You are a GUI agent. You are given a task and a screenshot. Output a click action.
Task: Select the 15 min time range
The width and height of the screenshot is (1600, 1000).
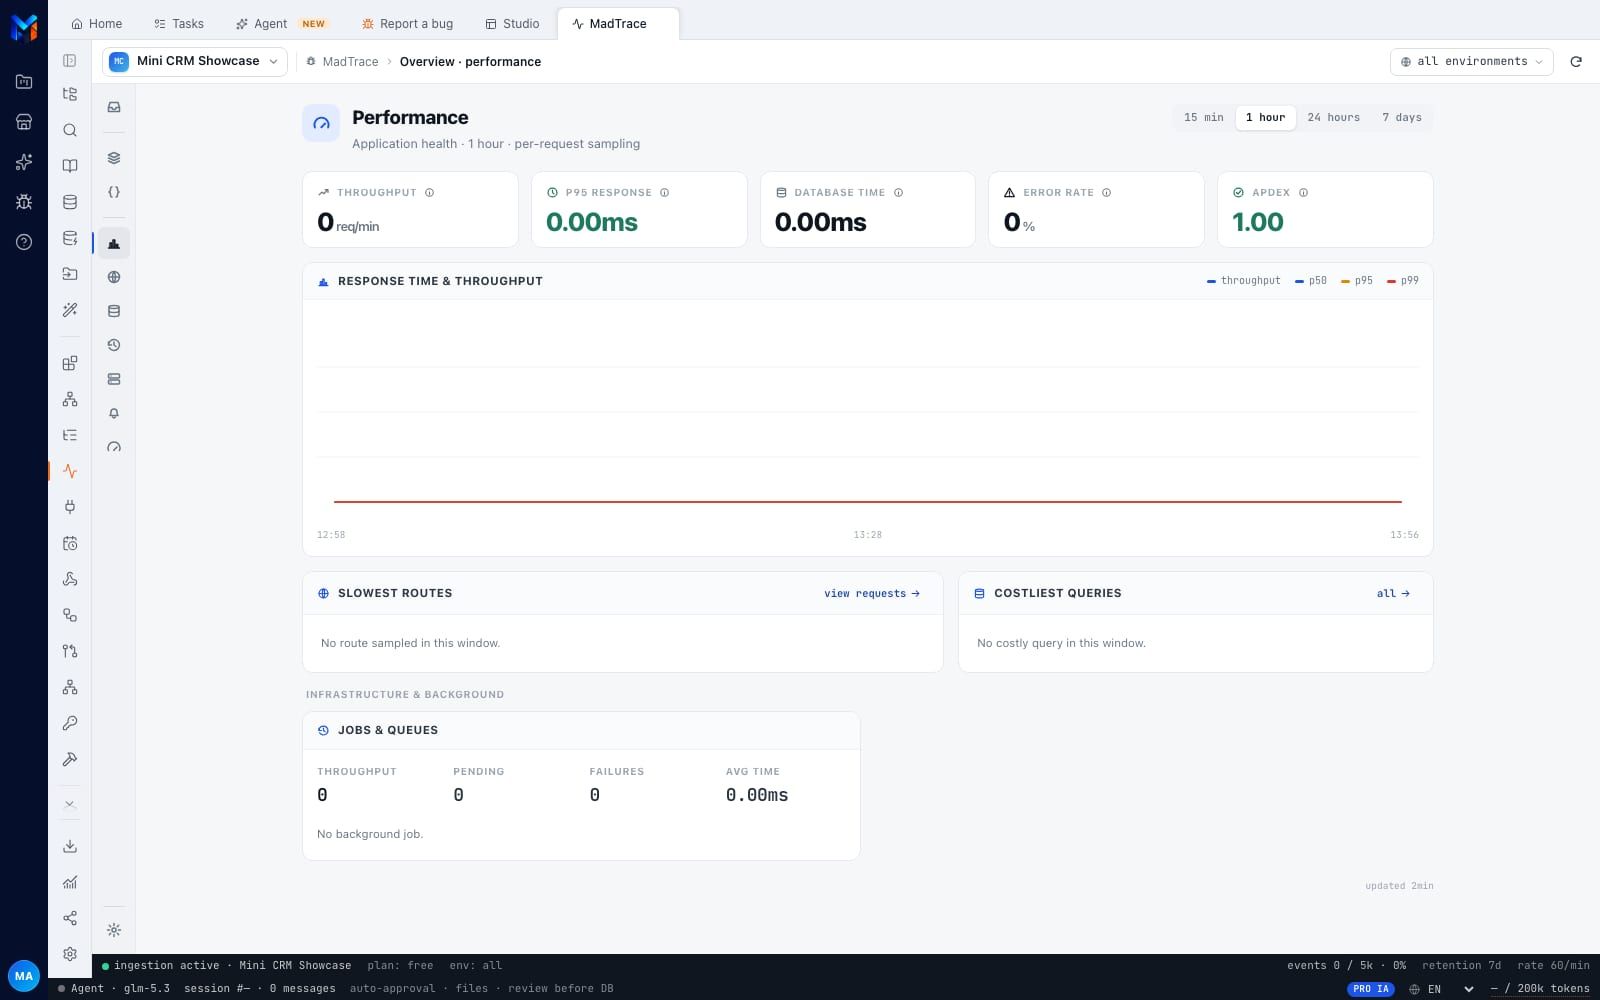pos(1203,117)
